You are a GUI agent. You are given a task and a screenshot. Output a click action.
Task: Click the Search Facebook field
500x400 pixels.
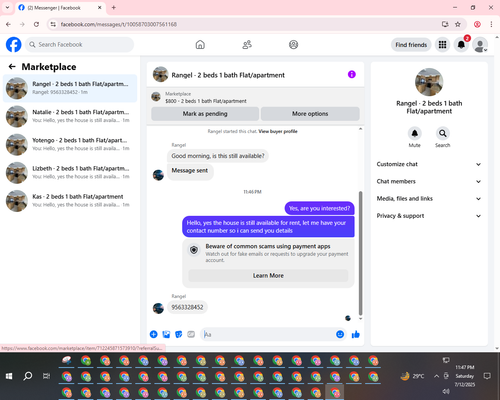(79, 45)
